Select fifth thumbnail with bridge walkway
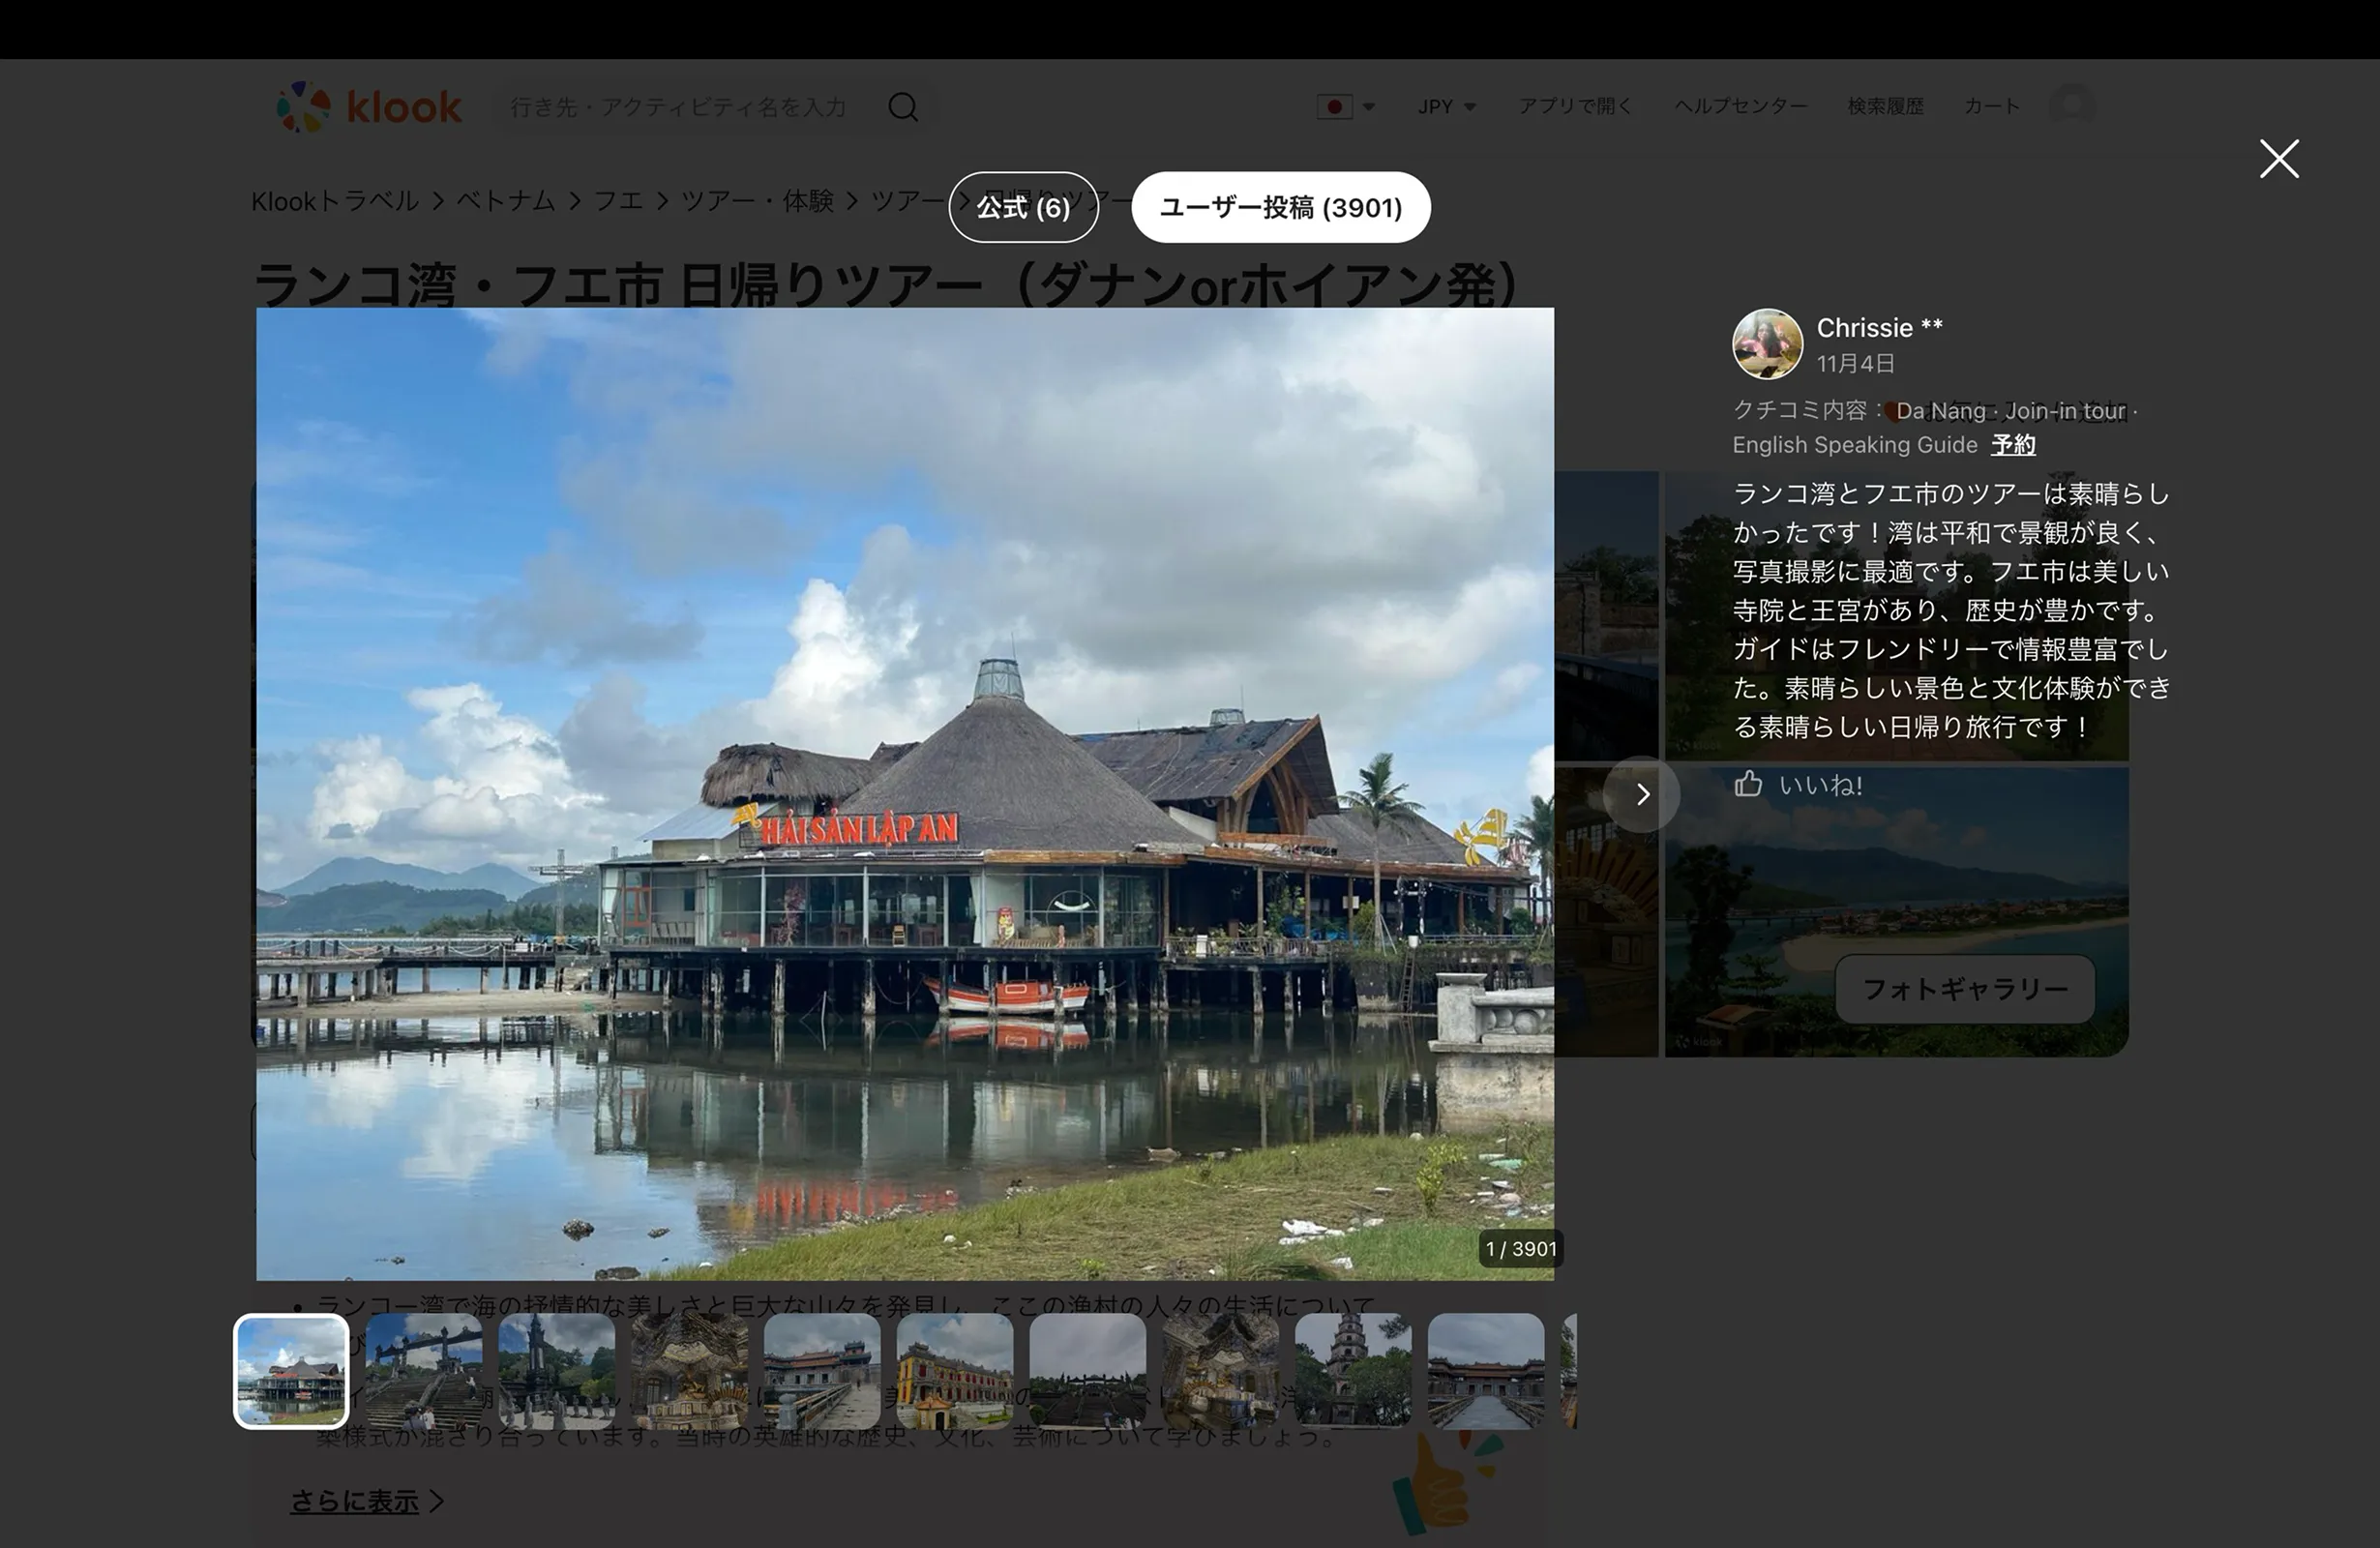Screen dimensions: 2380x1548 tap(822, 1371)
